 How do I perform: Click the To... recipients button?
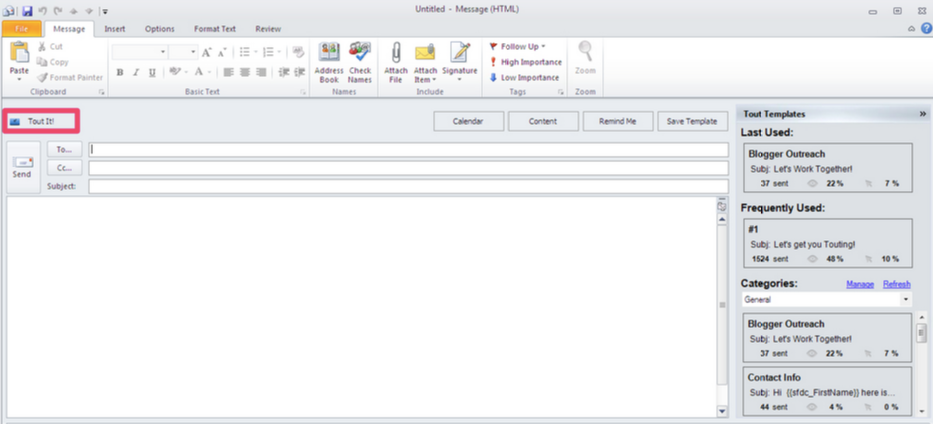coord(64,150)
